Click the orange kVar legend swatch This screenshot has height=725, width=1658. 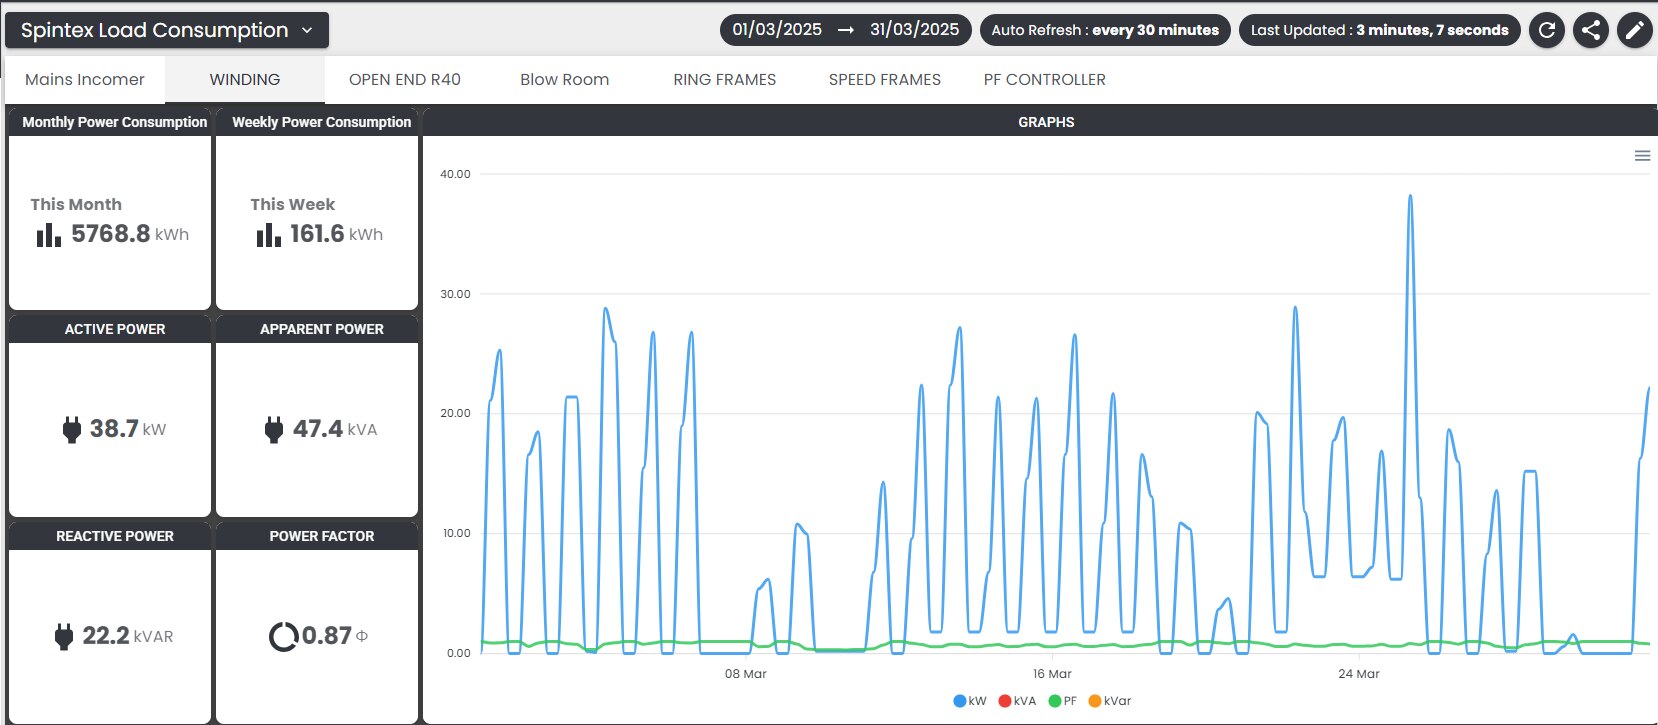point(1095,701)
